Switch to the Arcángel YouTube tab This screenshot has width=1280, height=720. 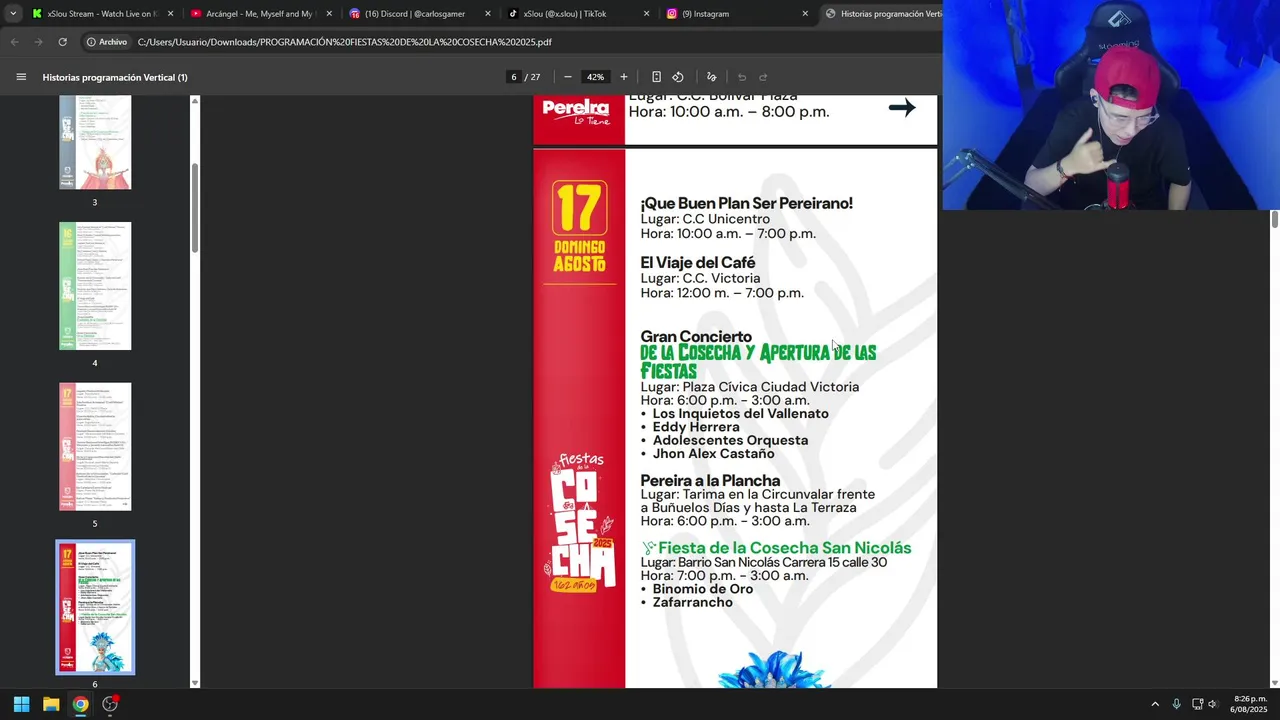click(260, 14)
